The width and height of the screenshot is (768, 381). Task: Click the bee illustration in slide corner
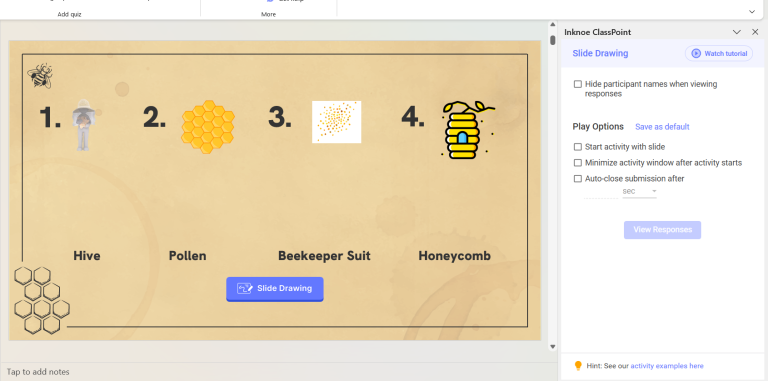point(40,76)
